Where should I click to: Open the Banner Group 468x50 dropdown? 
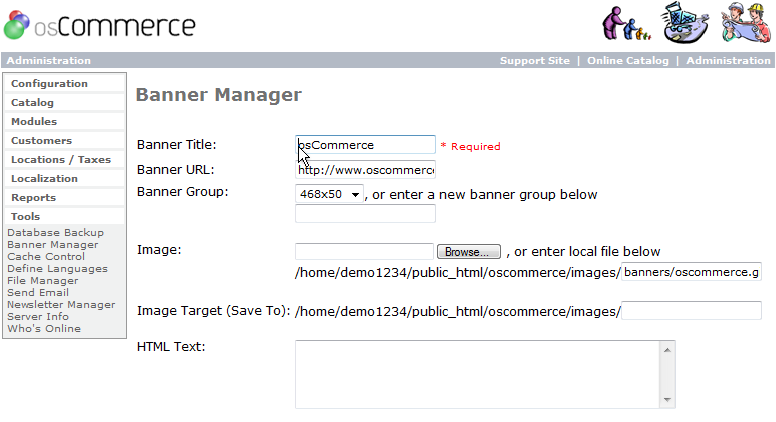pyautogui.click(x=329, y=194)
